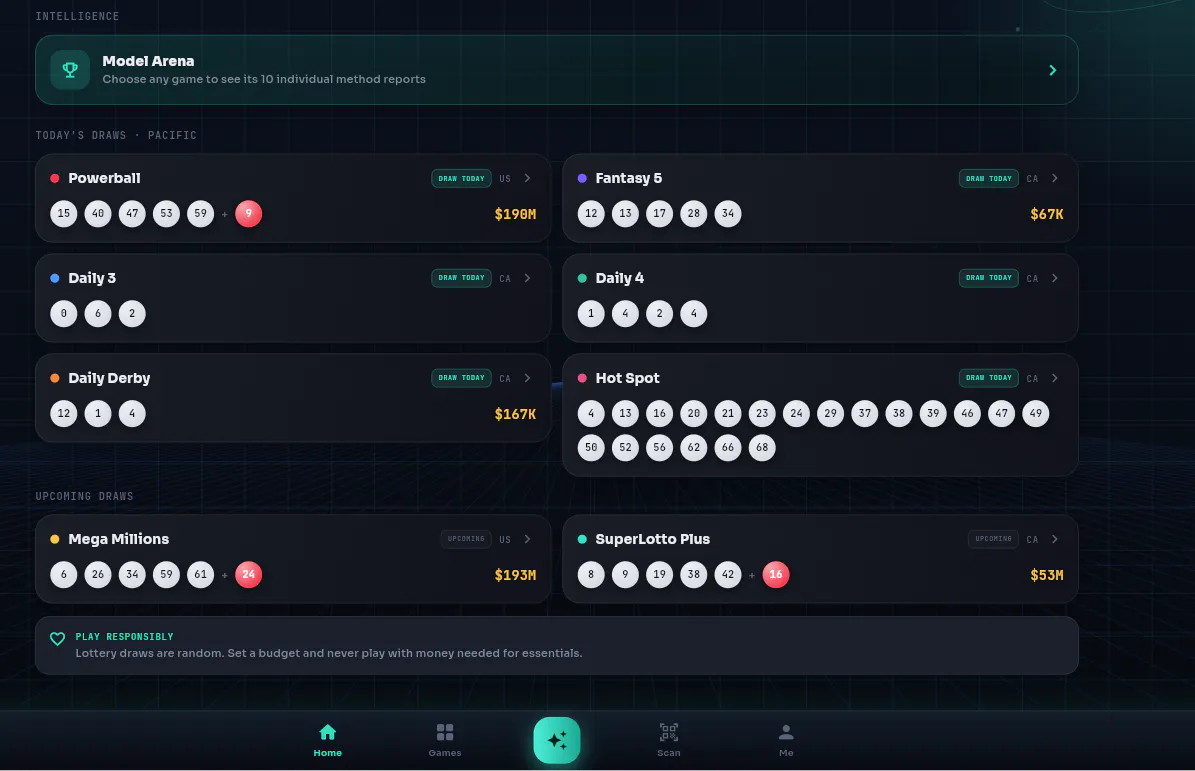
Task: Click the Daily 4 game title
Action: tap(620, 278)
